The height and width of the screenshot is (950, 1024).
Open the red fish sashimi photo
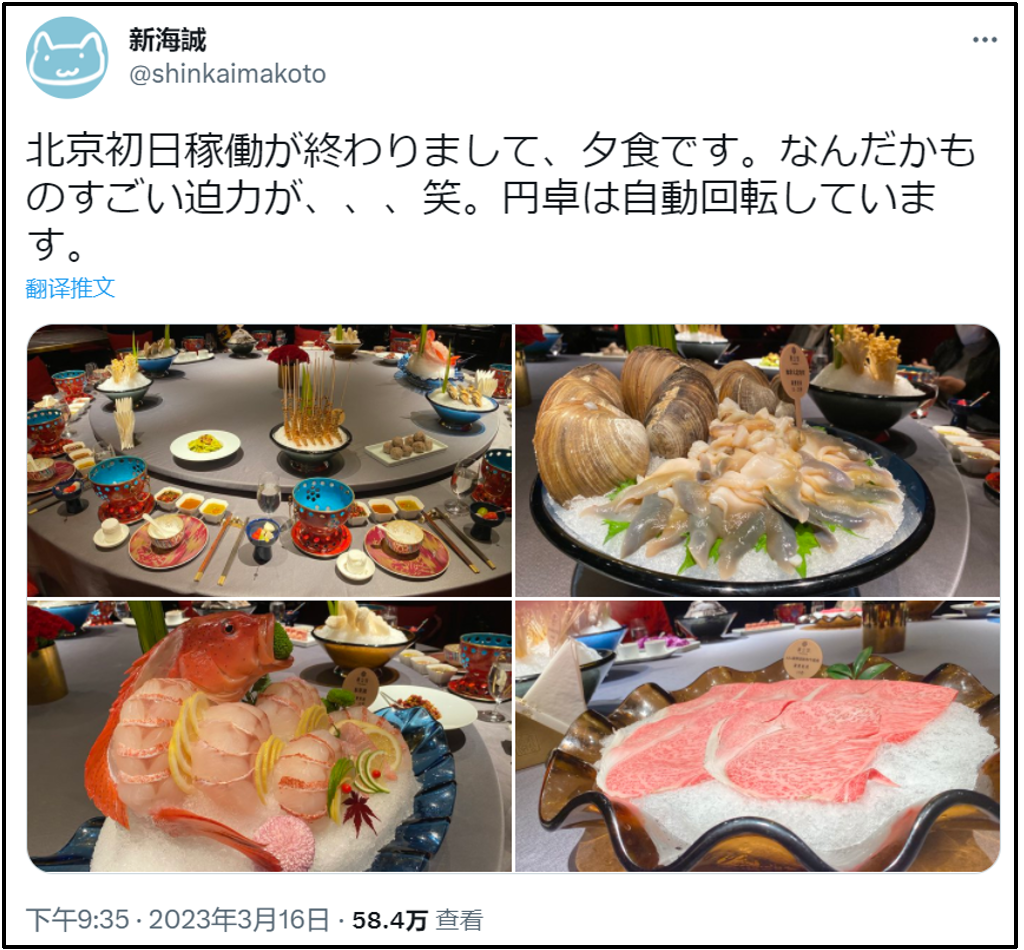tap(269, 736)
